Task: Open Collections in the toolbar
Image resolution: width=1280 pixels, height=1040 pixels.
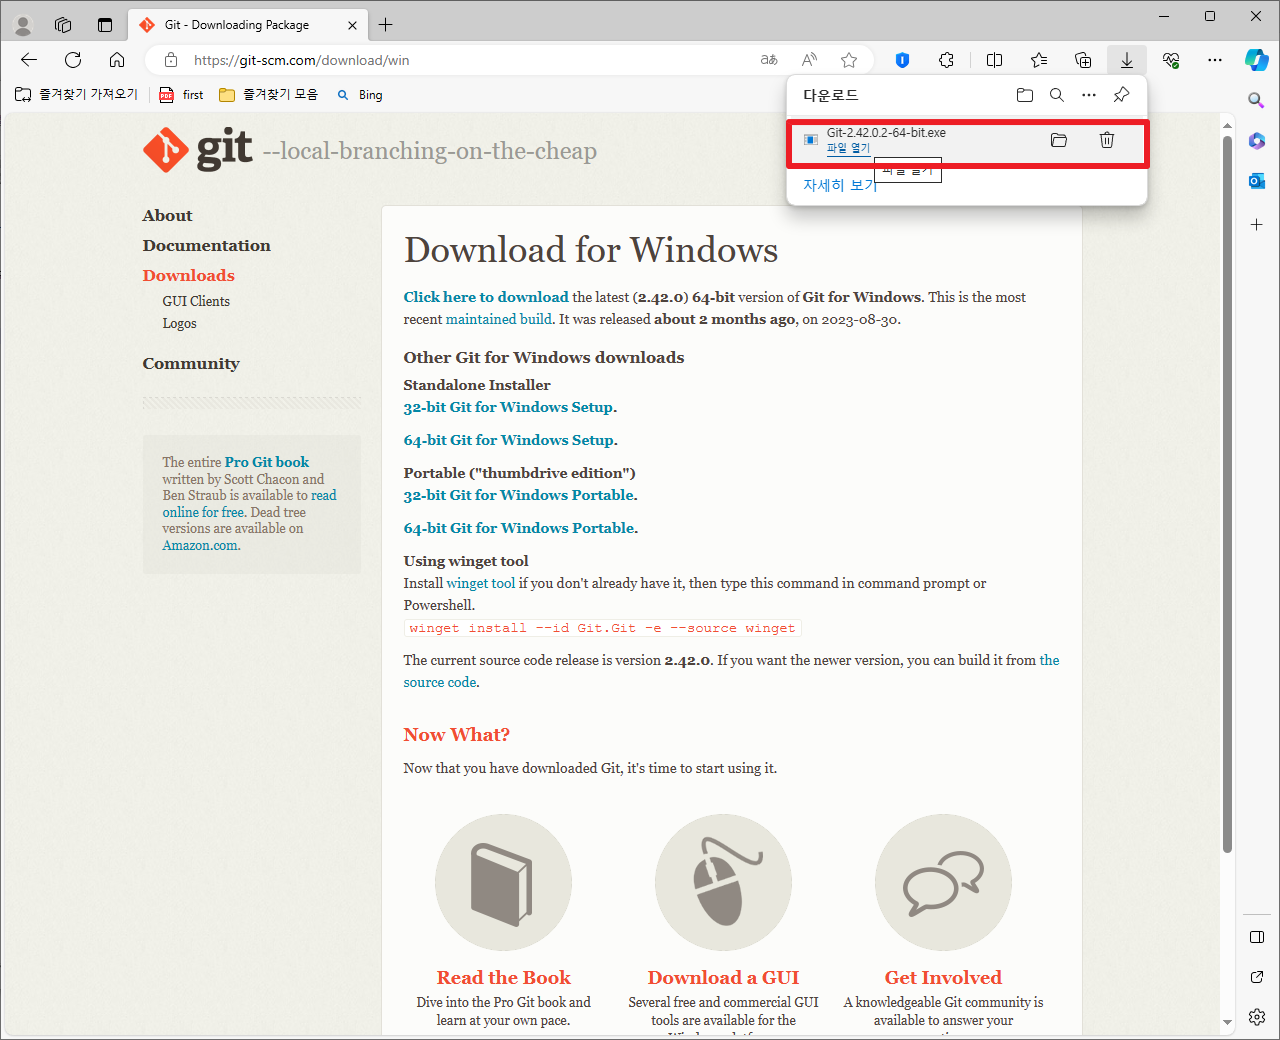Action: click(x=1083, y=60)
